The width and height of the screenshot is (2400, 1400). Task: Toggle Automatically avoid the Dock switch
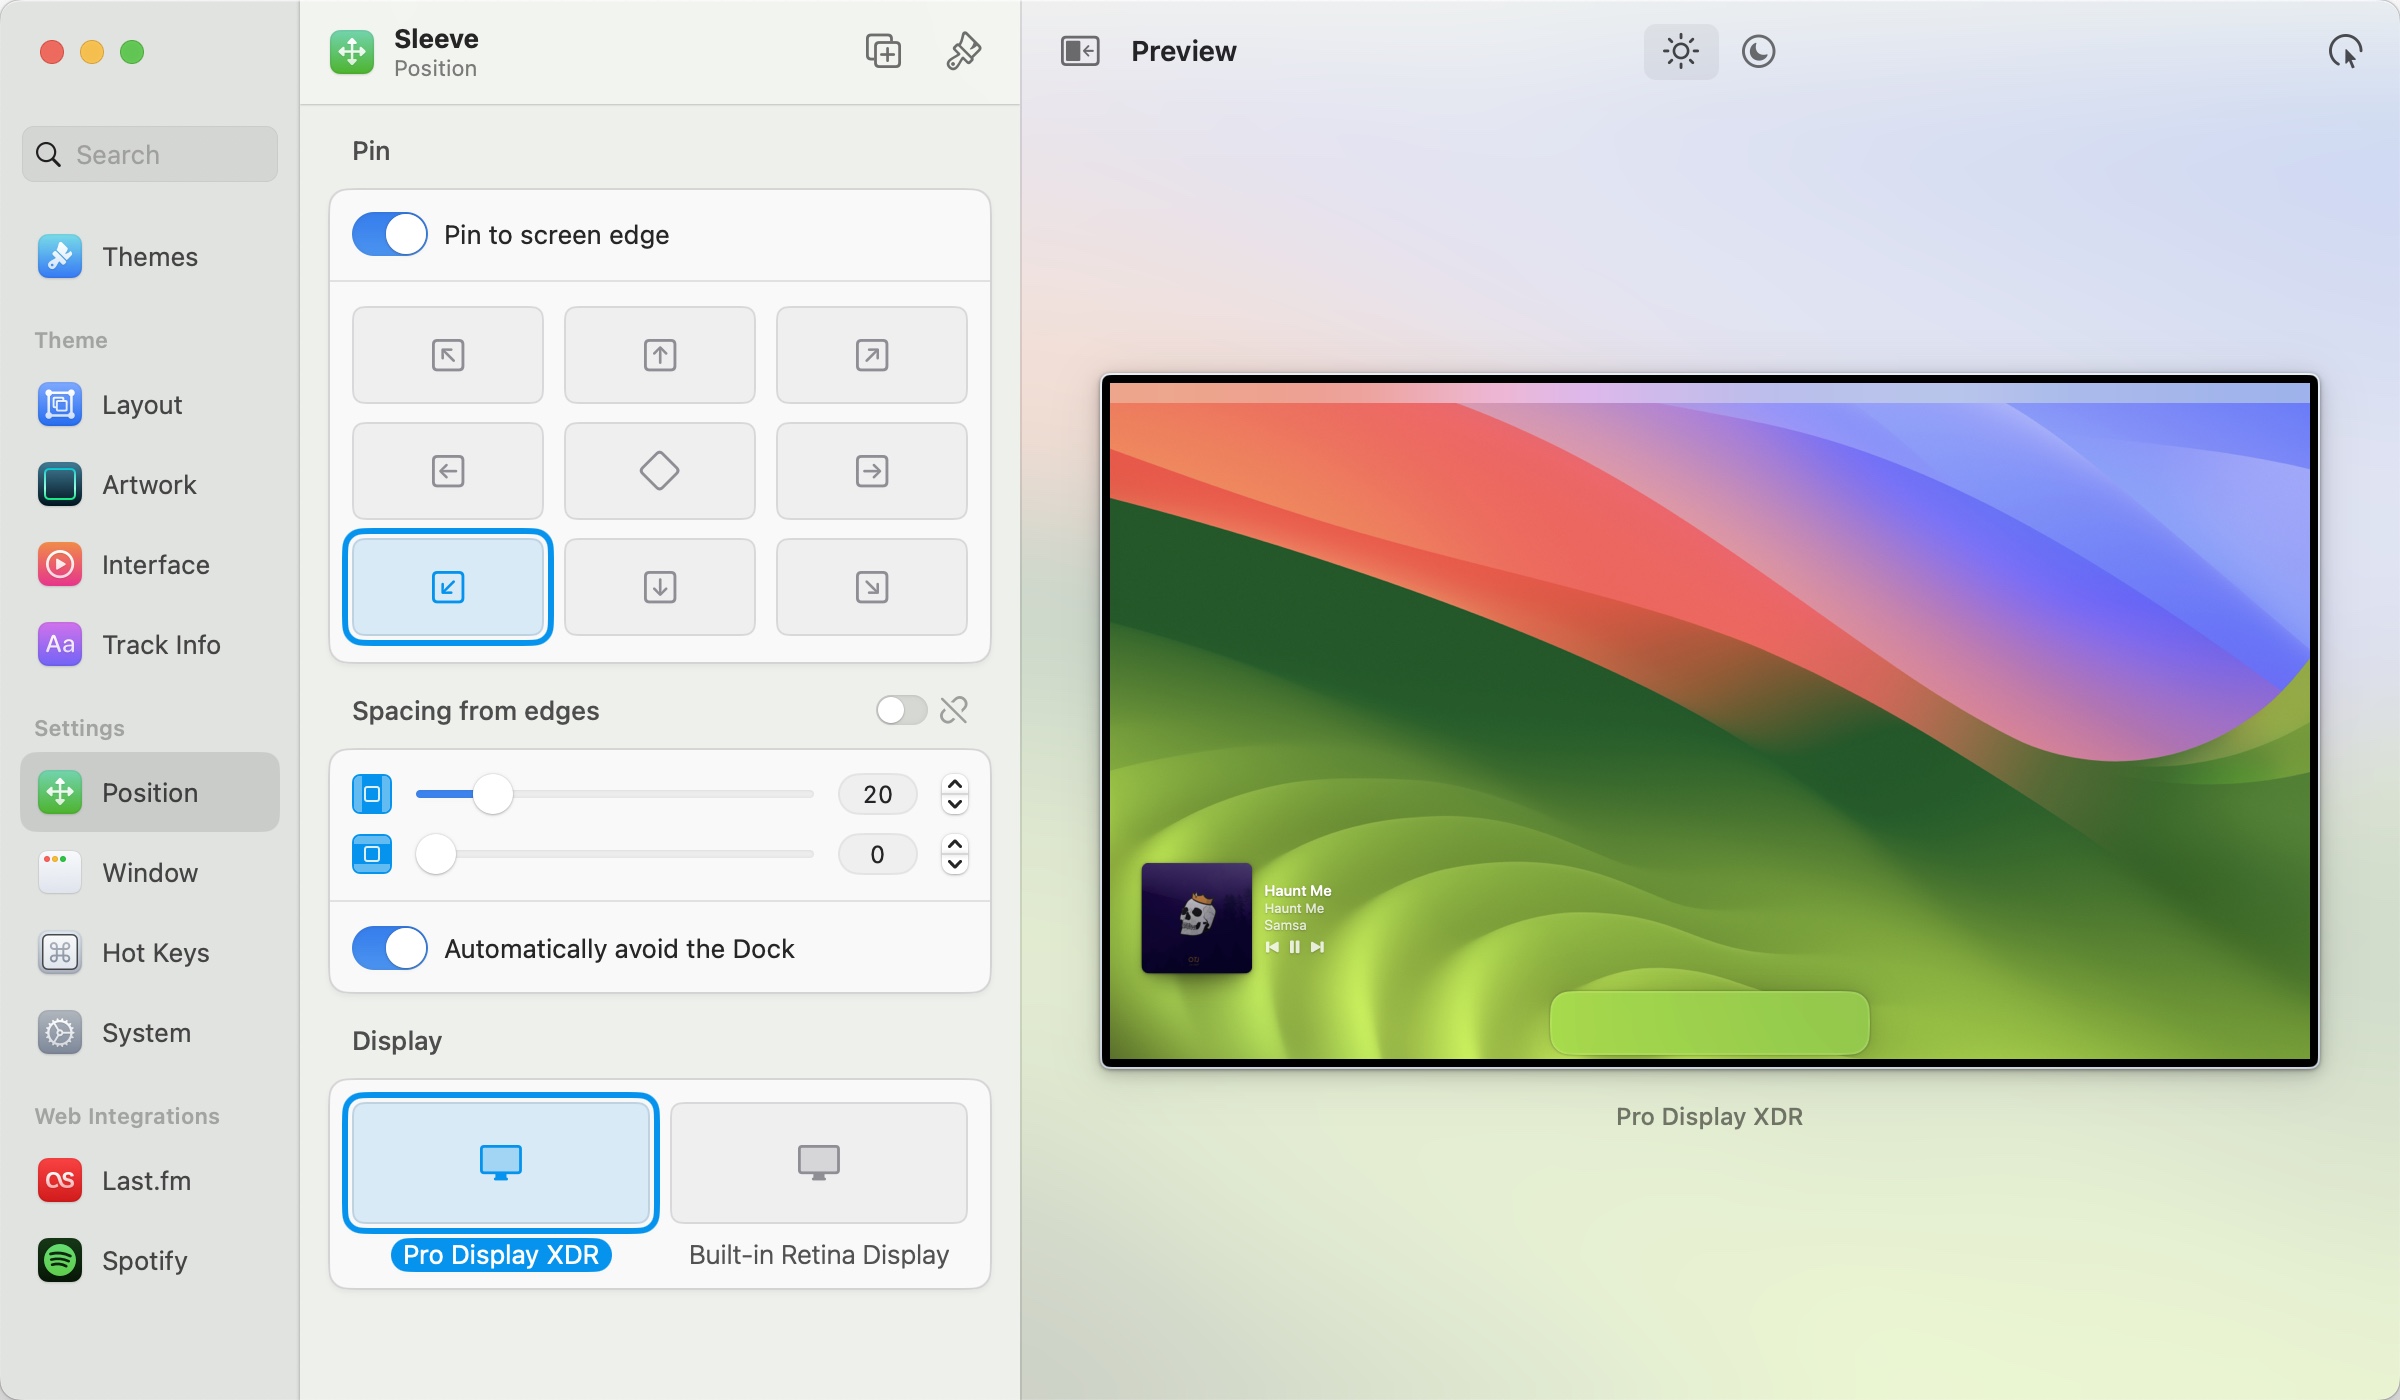[390, 948]
